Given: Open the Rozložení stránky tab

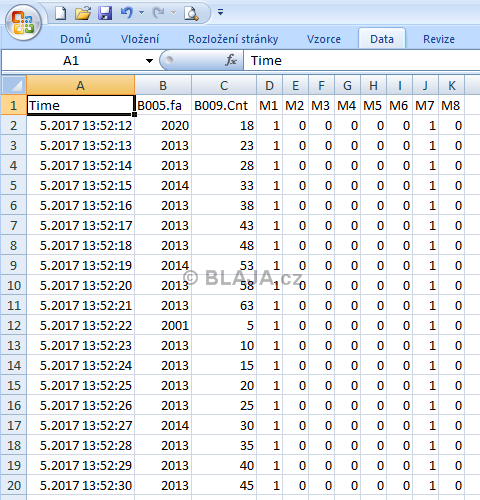Looking at the screenshot, I should (233, 39).
